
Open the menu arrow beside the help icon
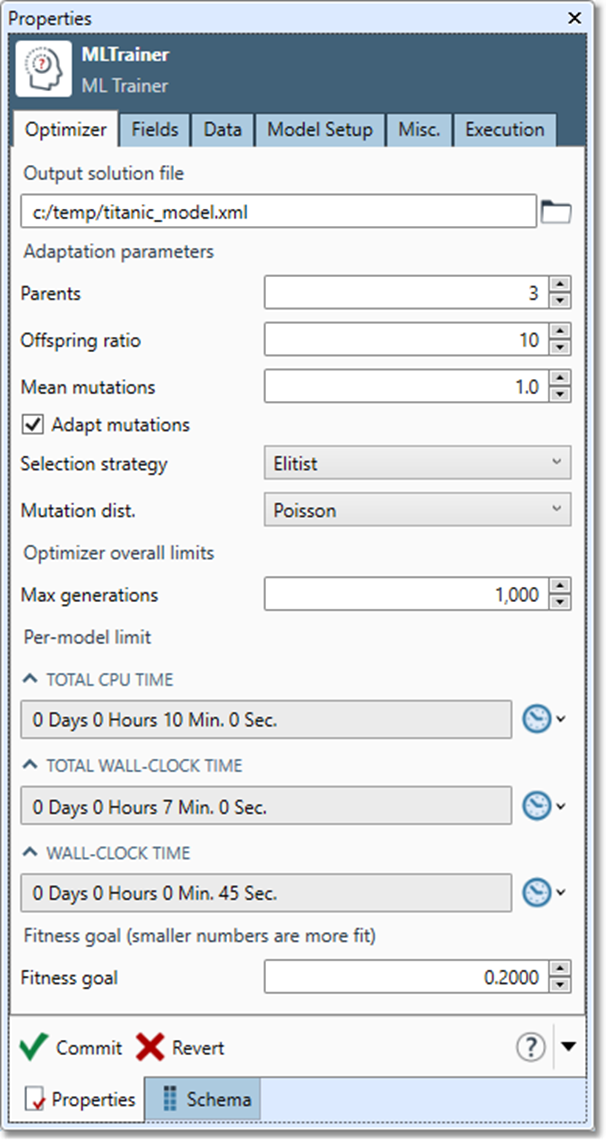(x=568, y=1047)
